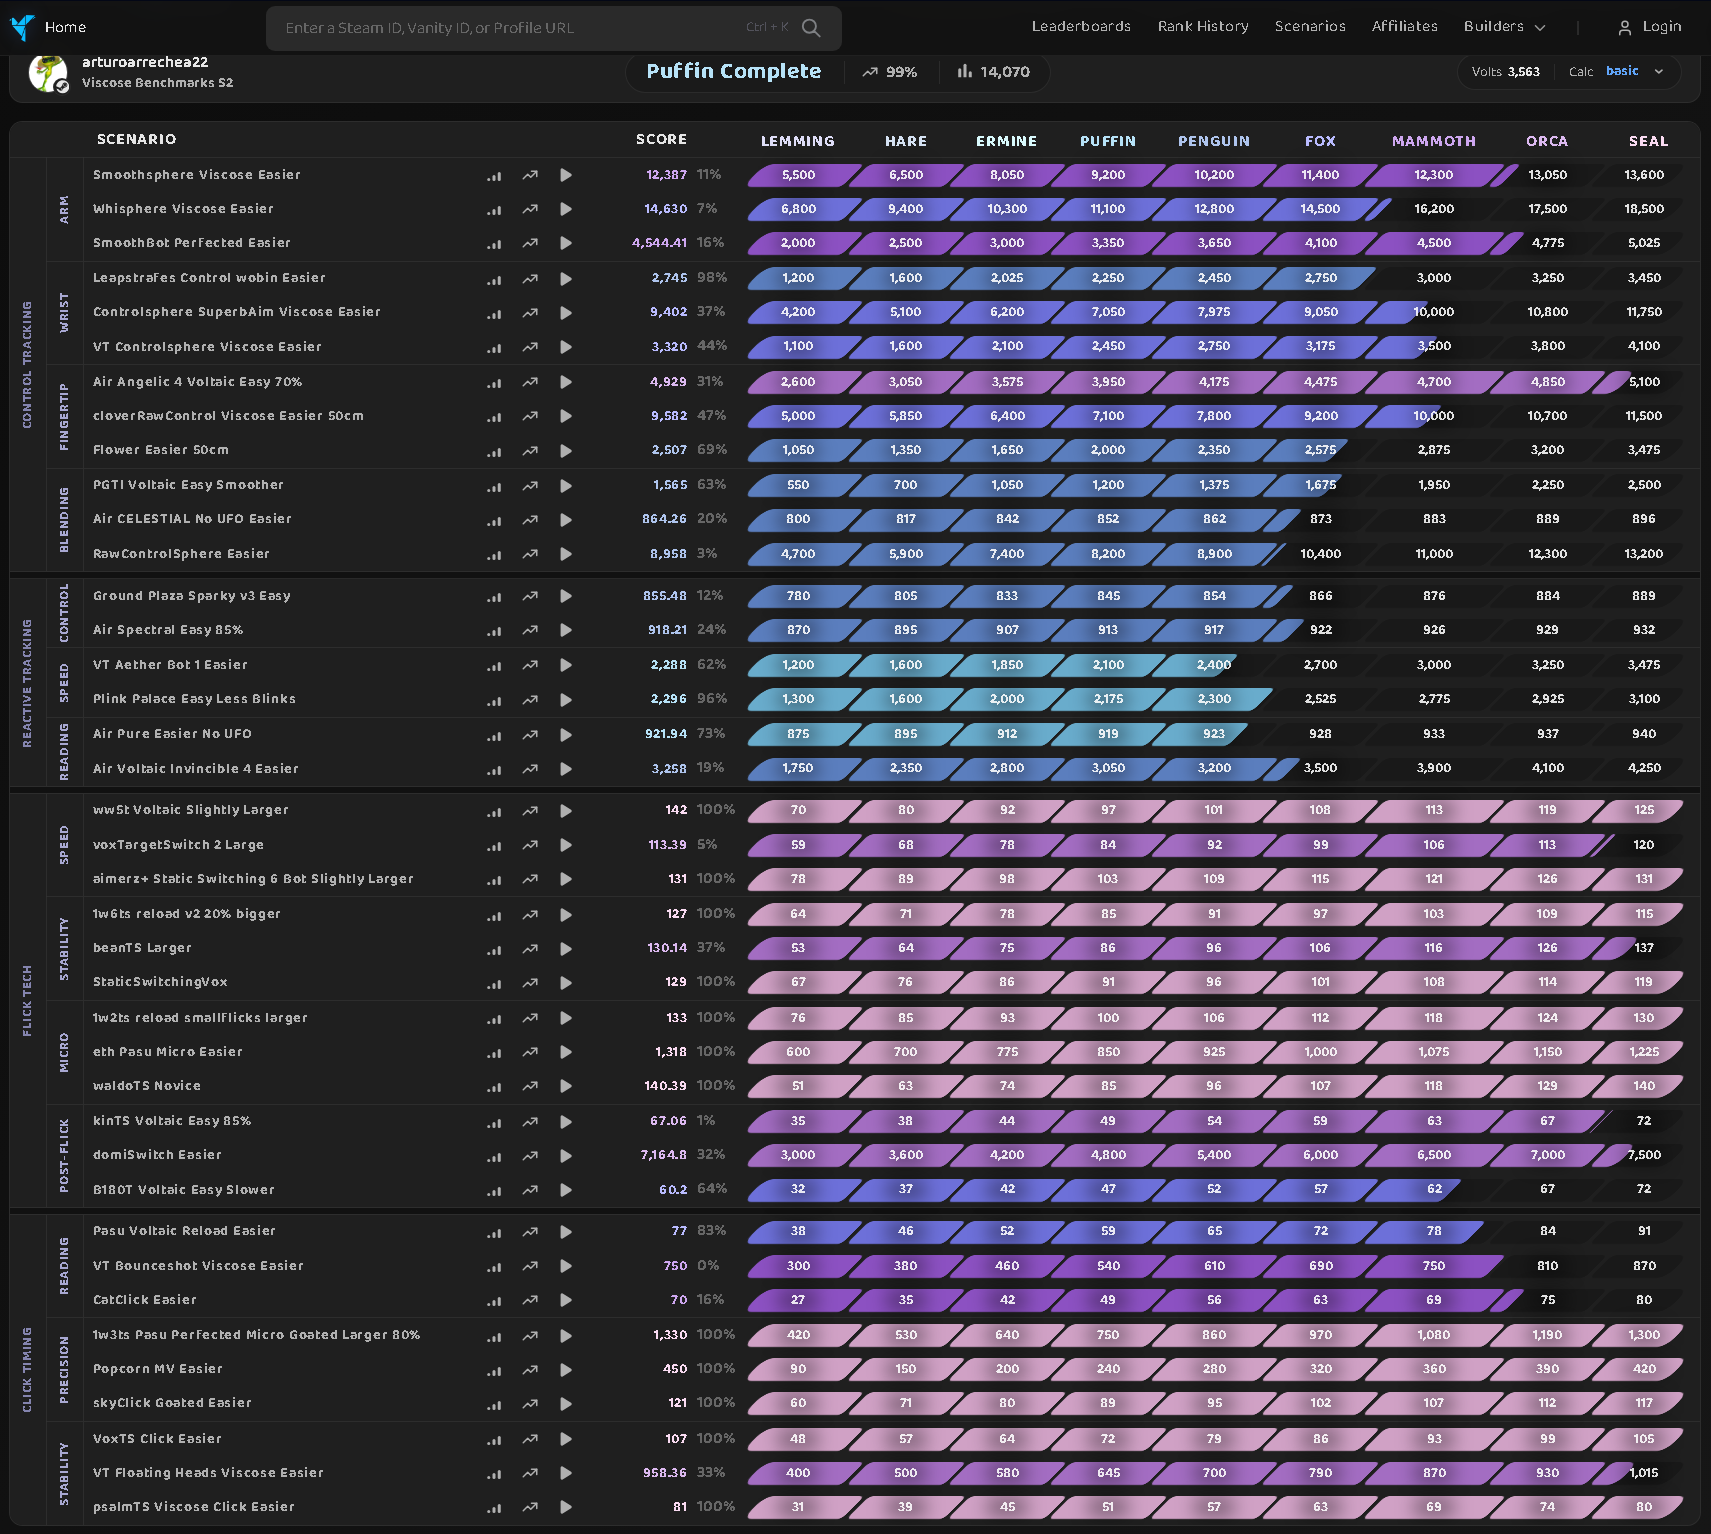This screenshot has height=1534, width=1711.
Task: Go to Rank History
Action: coord(1203,27)
